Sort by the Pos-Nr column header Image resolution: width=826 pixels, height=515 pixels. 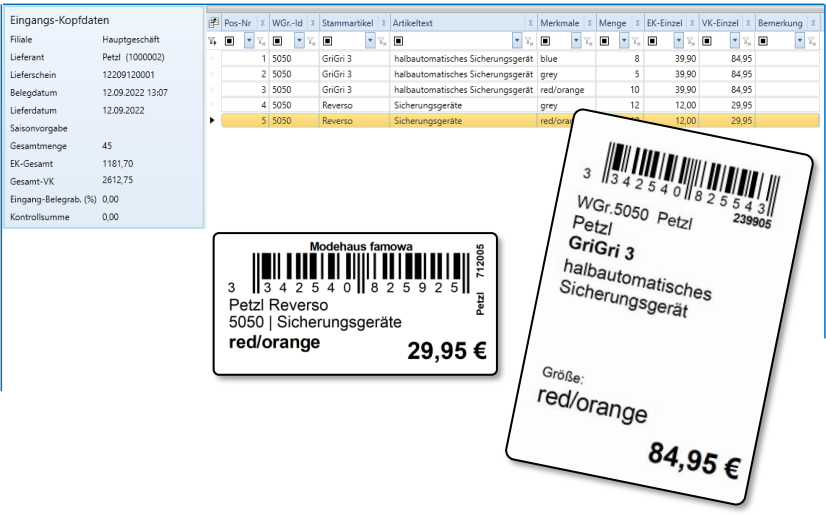[238, 23]
